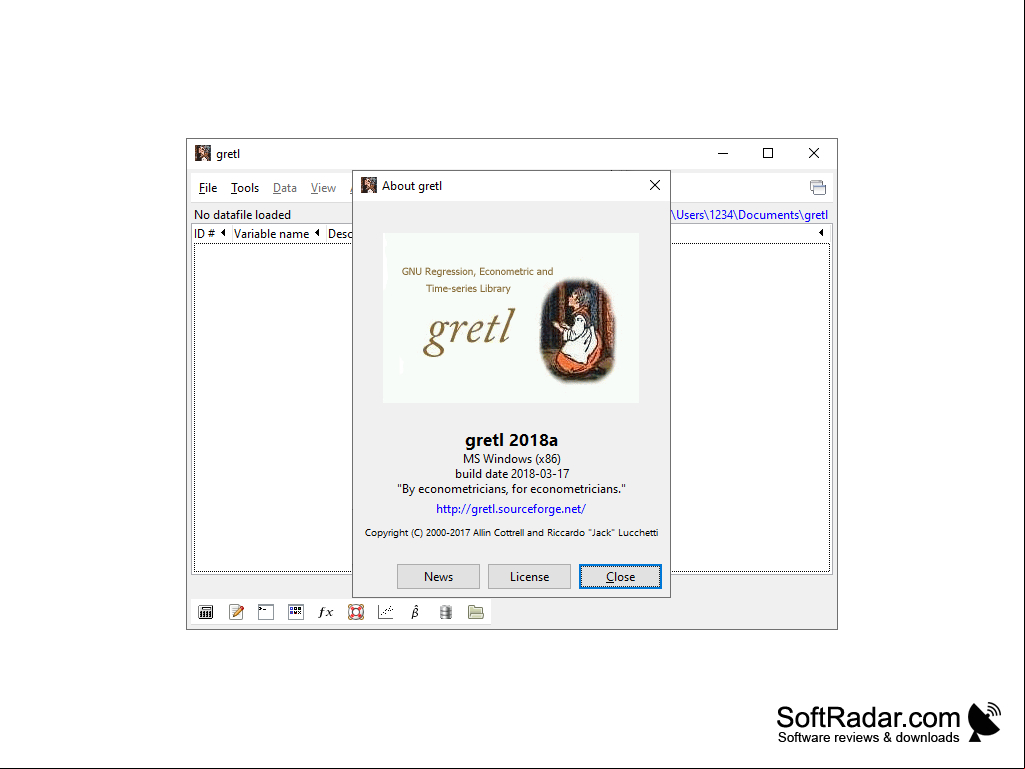1025x769 pixels.
Task: Click the Documents\gretl working directory link
Action: click(750, 214)
